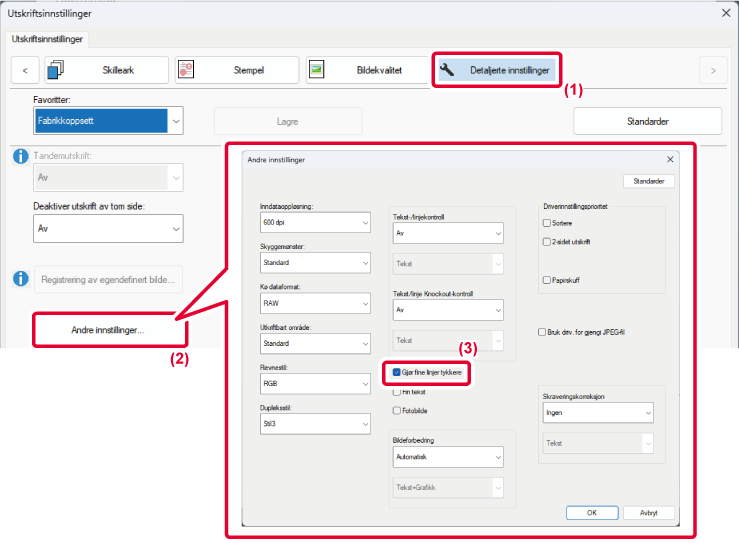
Task: Close the Andre innstillinger dialog
Action: click(x=670, y=160)
